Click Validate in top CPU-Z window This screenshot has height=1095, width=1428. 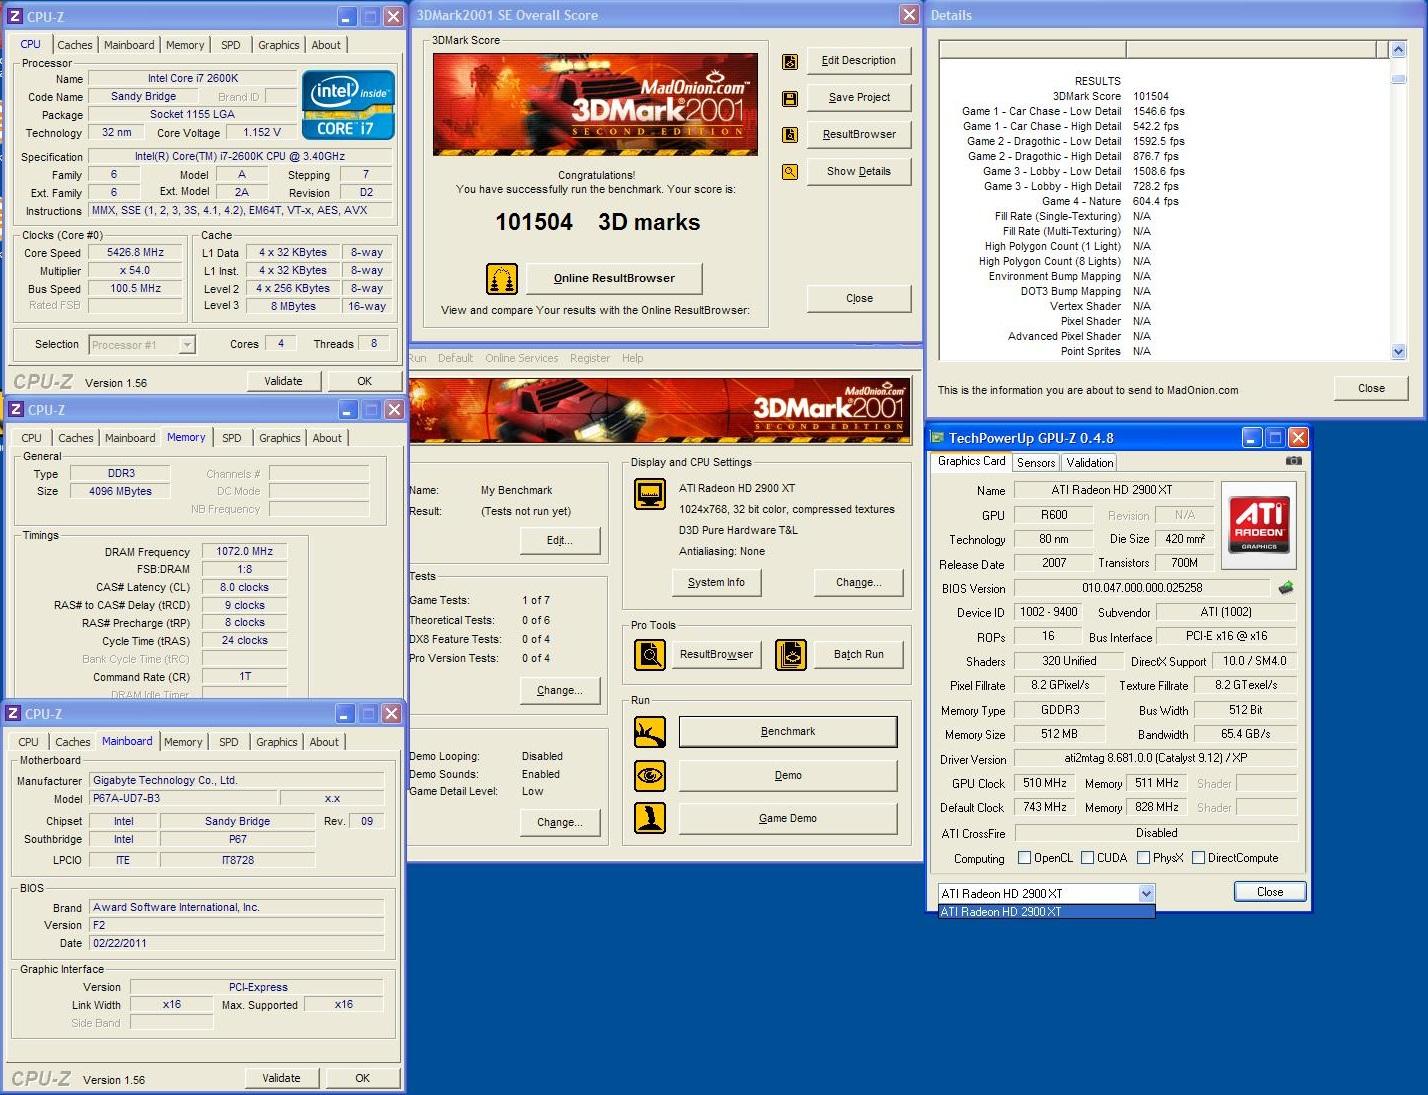283,381
